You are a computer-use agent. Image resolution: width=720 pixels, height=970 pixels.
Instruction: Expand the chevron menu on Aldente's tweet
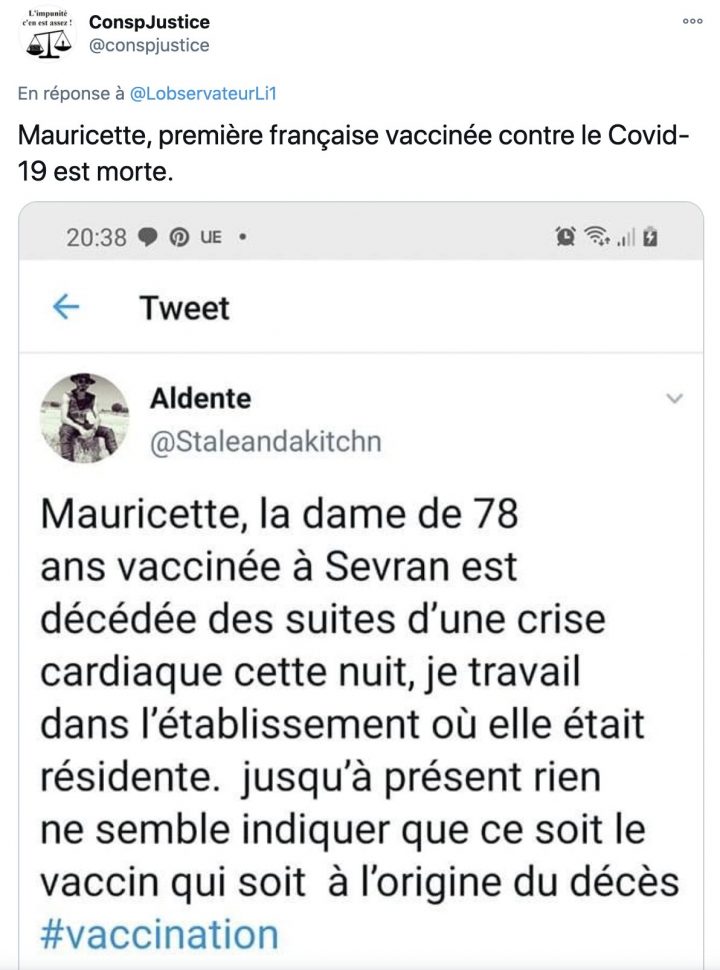[x=674, y=399]
